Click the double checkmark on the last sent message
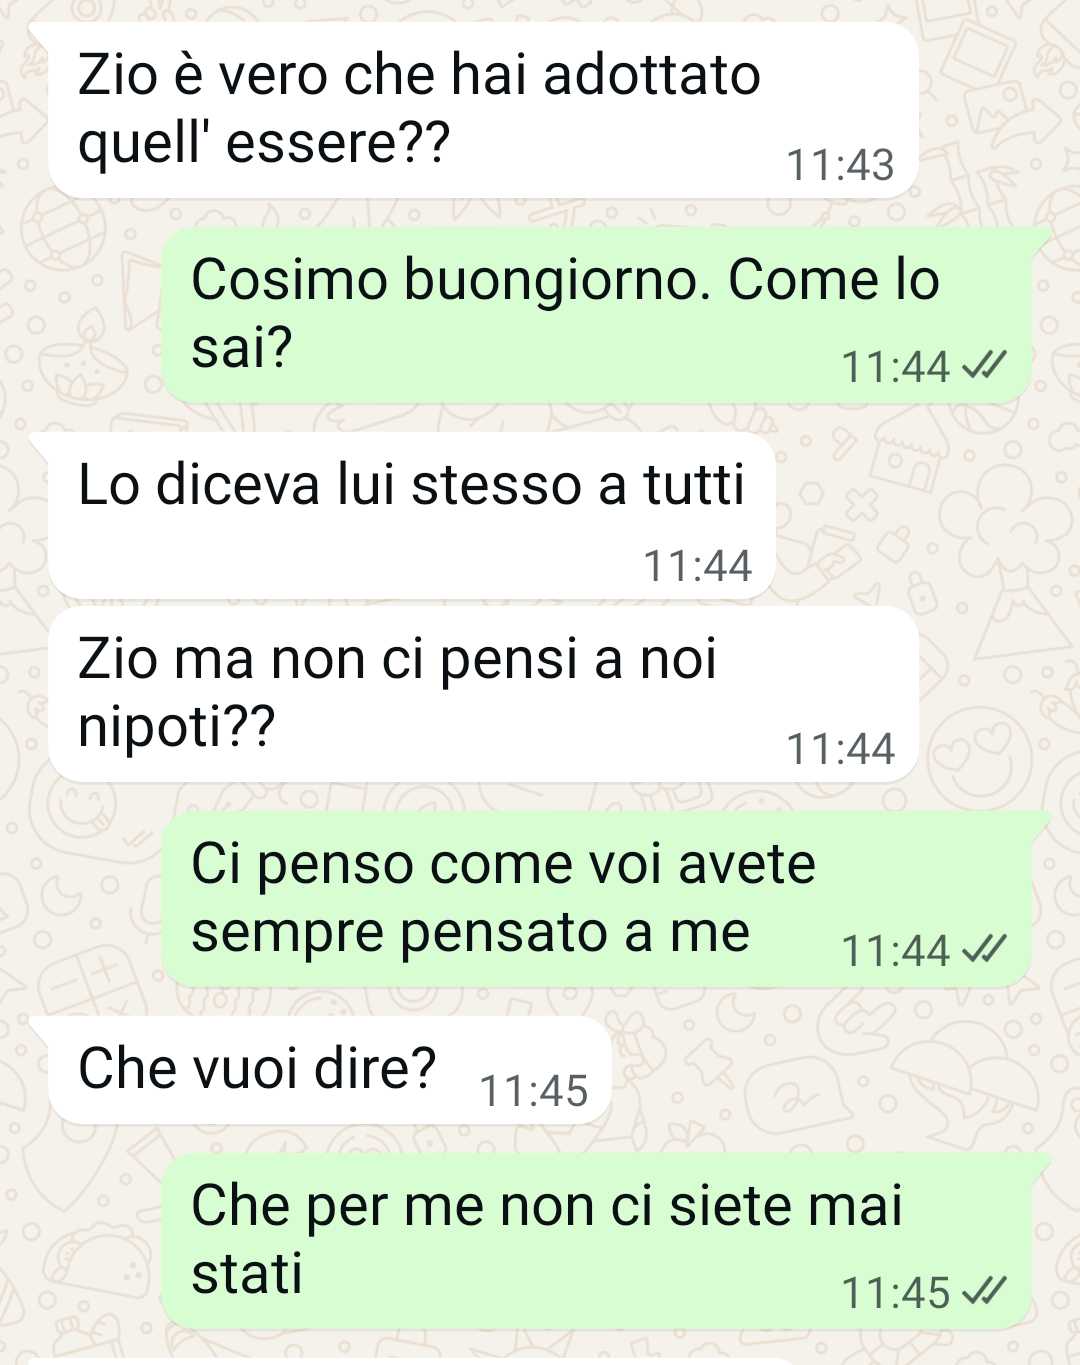 click(x=984, y=1292)
